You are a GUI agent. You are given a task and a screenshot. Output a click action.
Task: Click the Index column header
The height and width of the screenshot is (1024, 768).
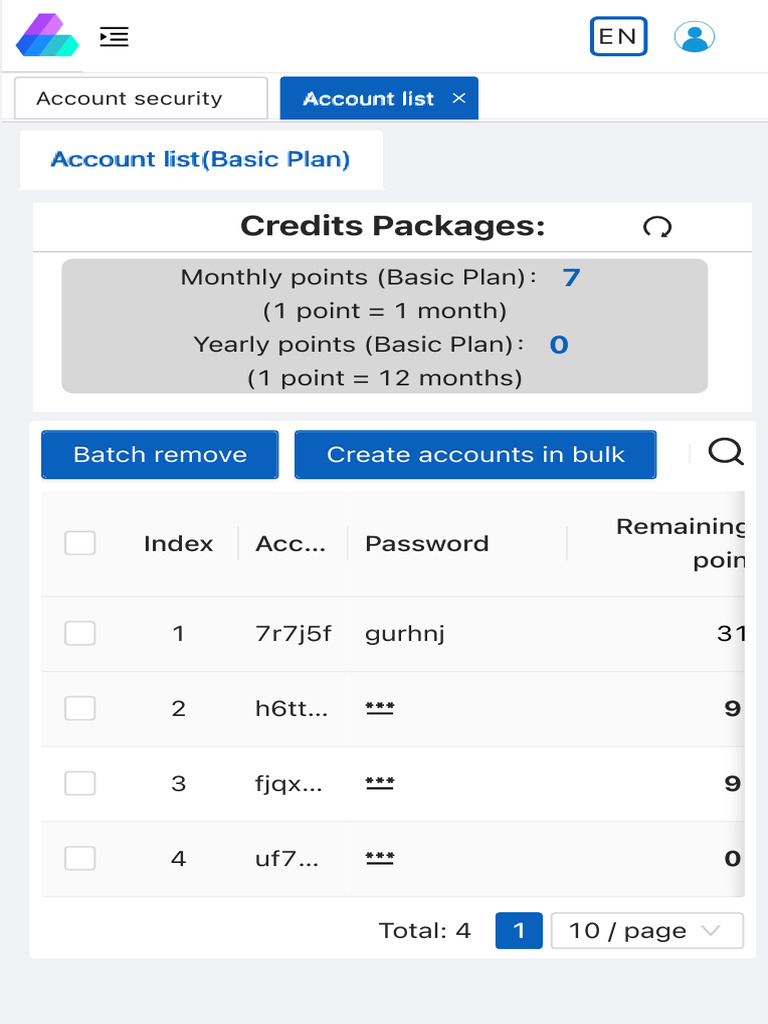click(178, 543)
